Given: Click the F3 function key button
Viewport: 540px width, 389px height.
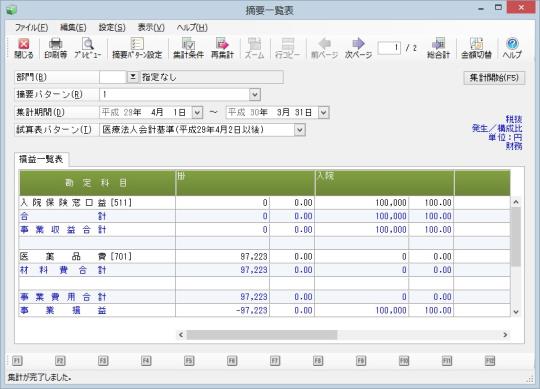Looking at the screenshot, I should pos(103,361).
